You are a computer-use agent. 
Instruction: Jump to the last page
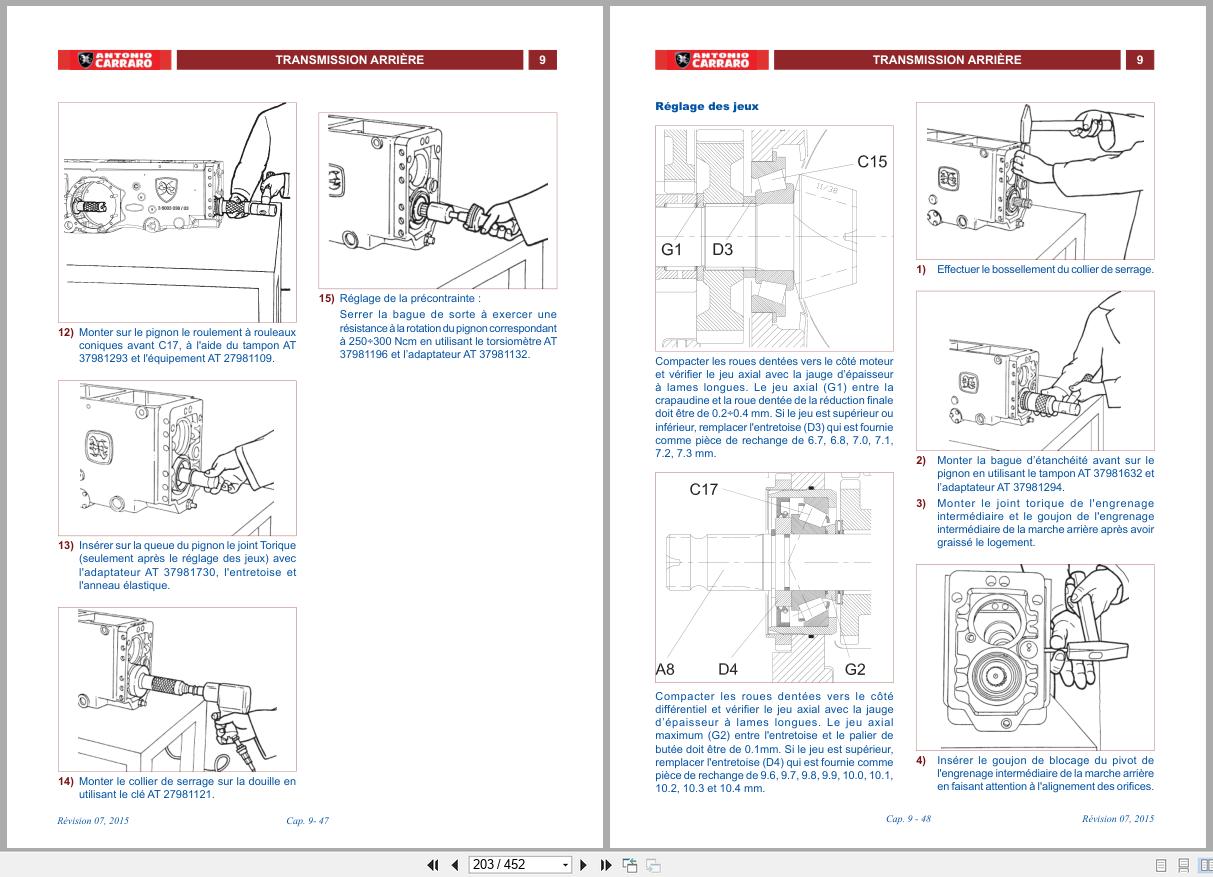pyautogui.click(x=606, y=865)
